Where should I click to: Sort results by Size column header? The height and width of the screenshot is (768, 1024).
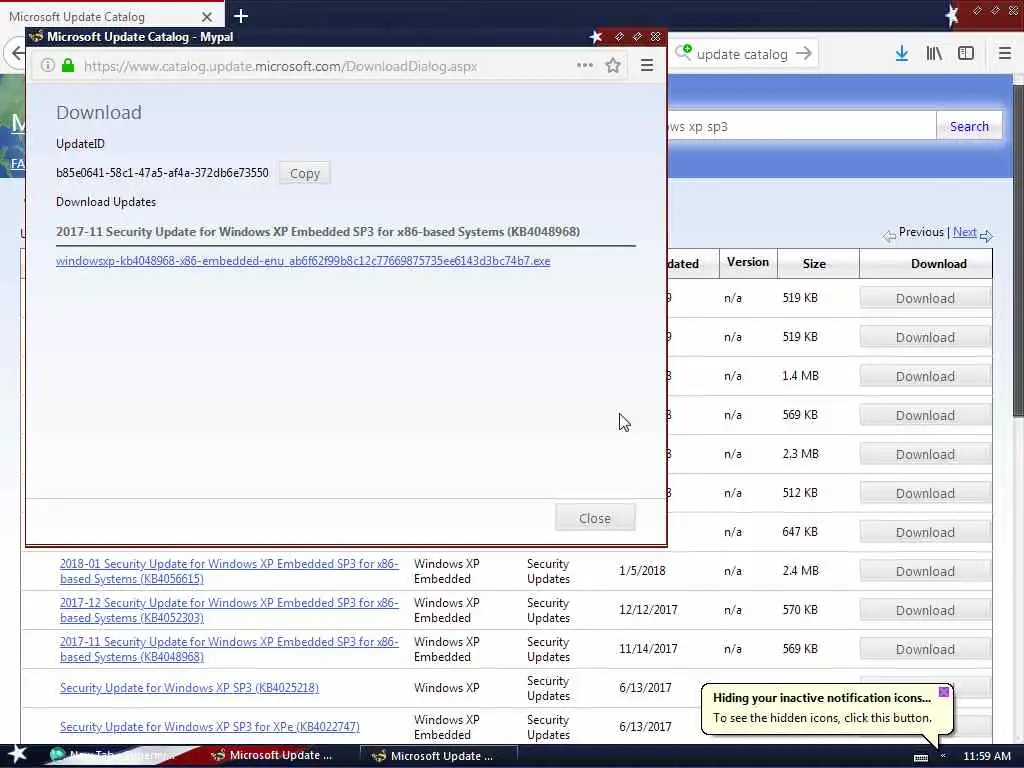point(814,264)
